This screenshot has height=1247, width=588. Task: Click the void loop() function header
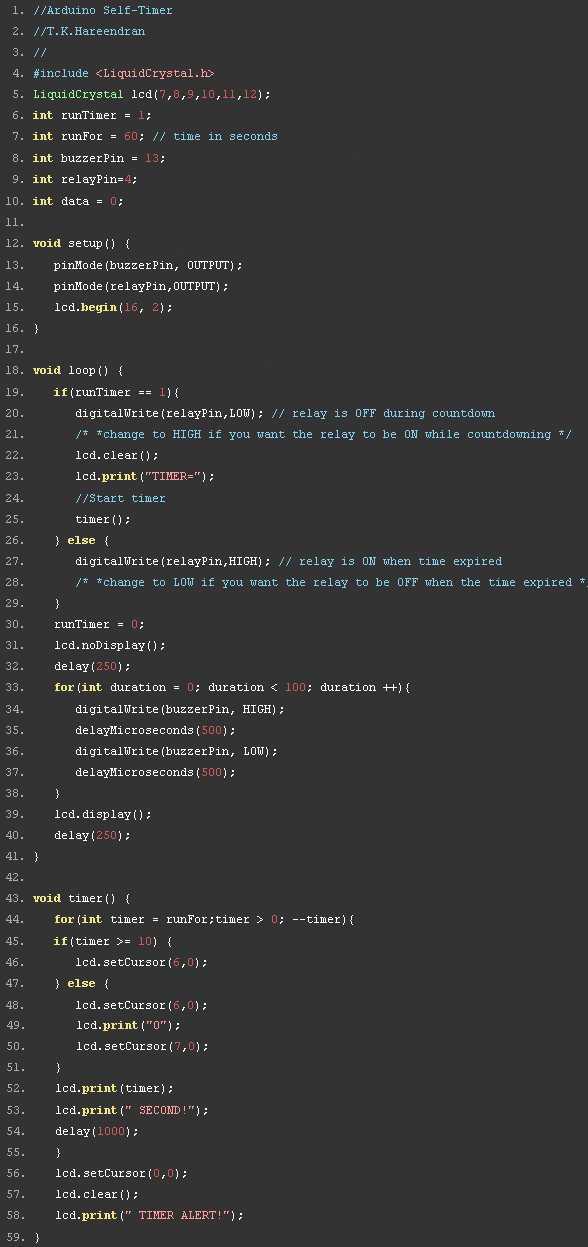[x=78, y=370]
